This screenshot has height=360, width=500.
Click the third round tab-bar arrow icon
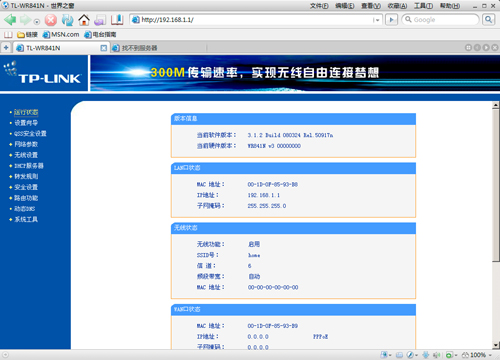486,48
